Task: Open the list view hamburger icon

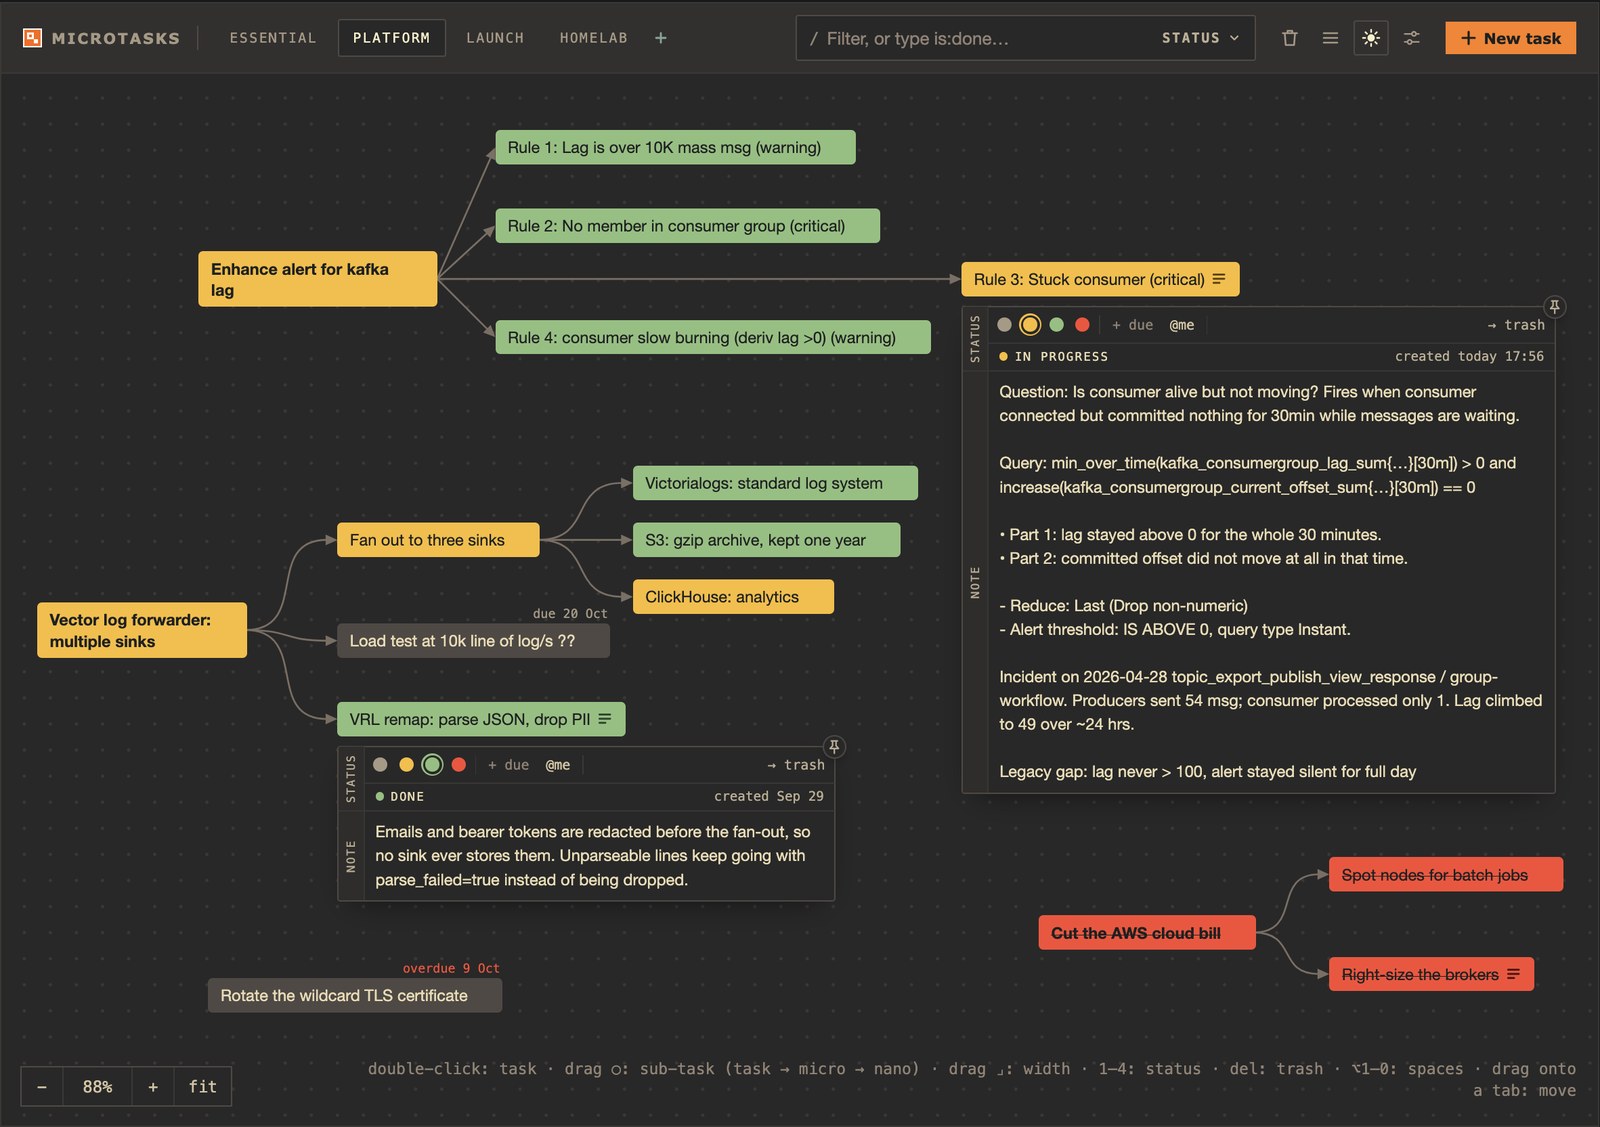Action: 1330,38
